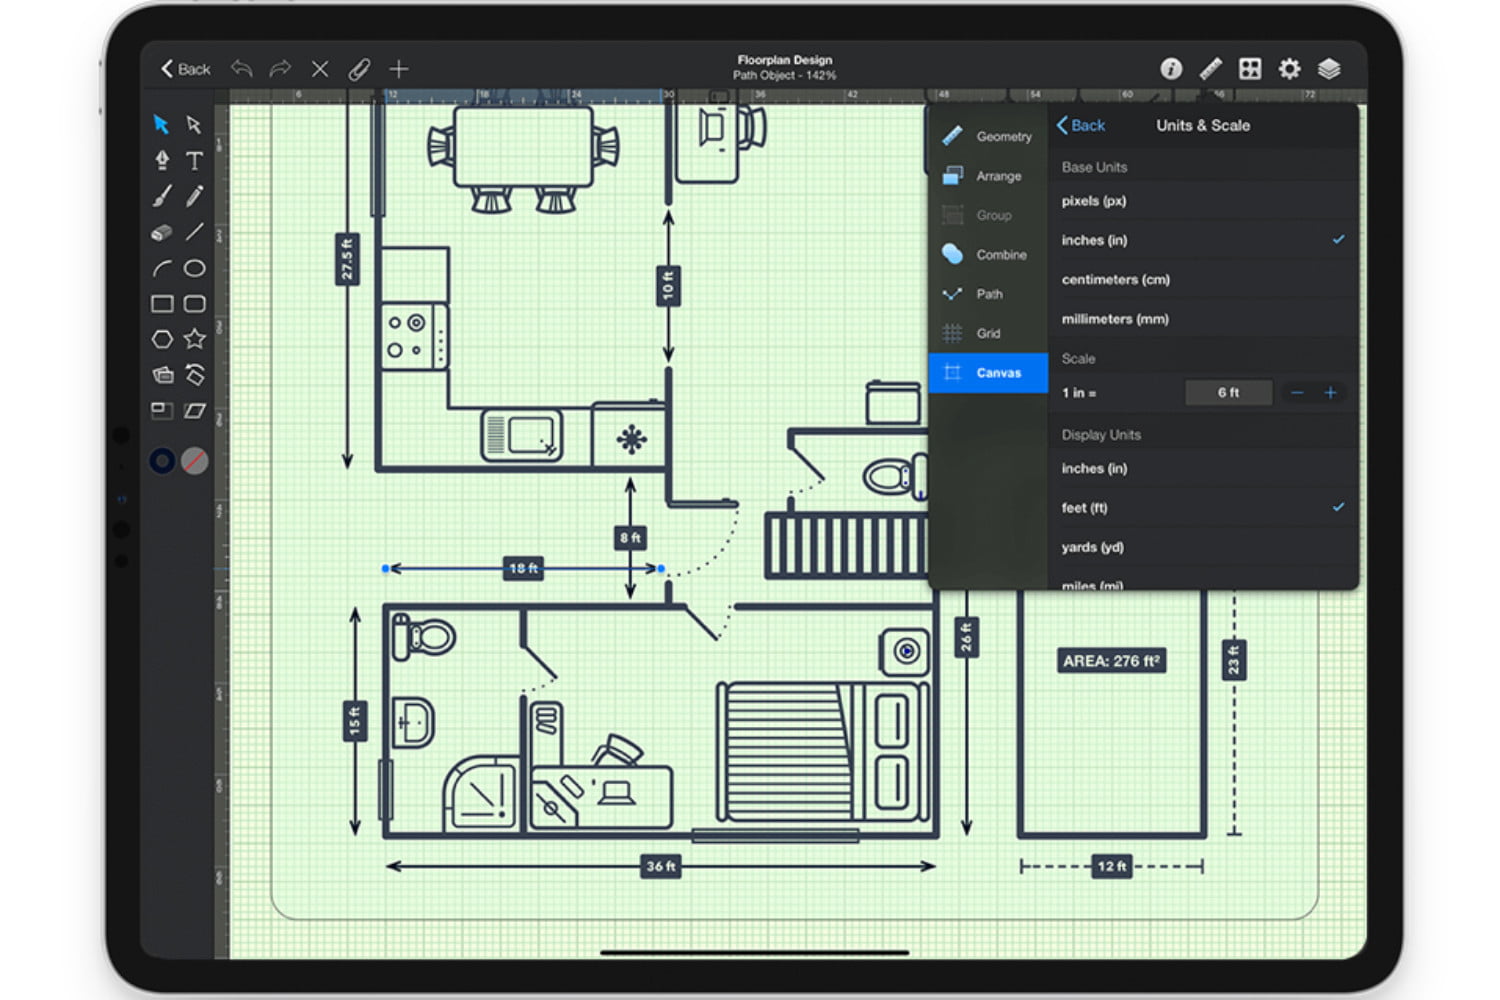
Task: Select the Star shape tool
Action: 194,339
